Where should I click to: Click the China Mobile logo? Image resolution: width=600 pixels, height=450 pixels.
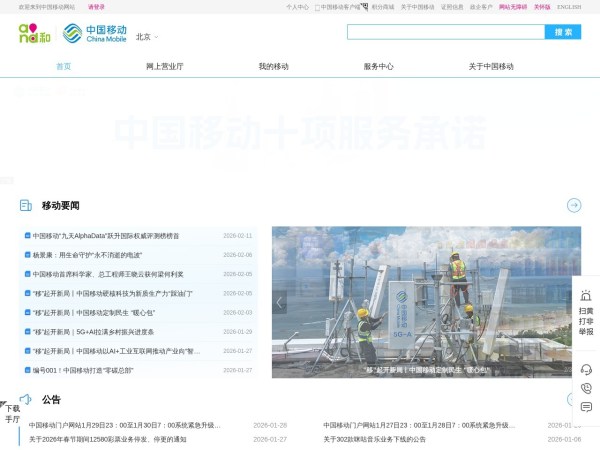94,34
